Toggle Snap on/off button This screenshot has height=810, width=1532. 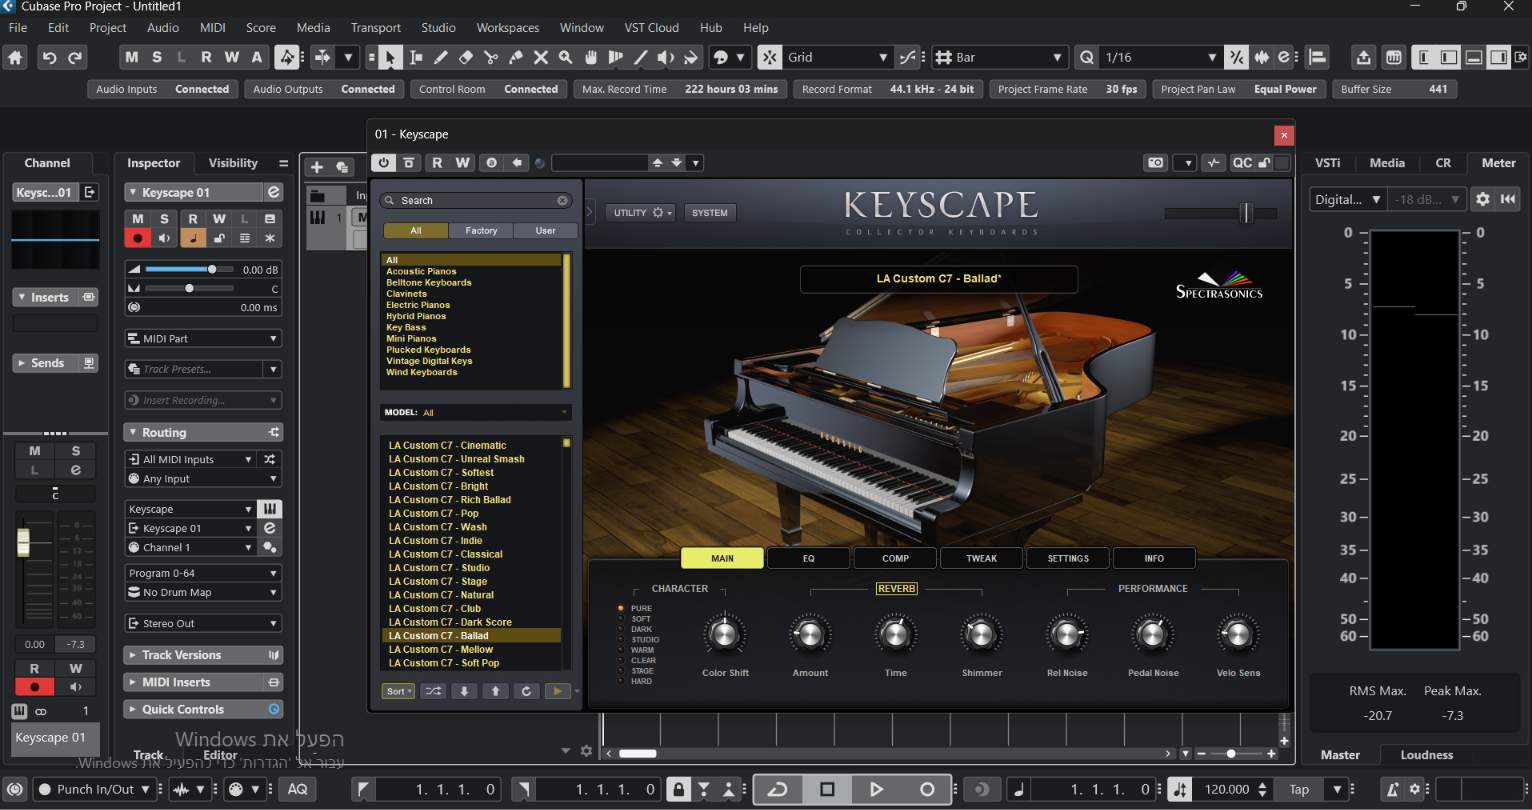click(769, 58)
